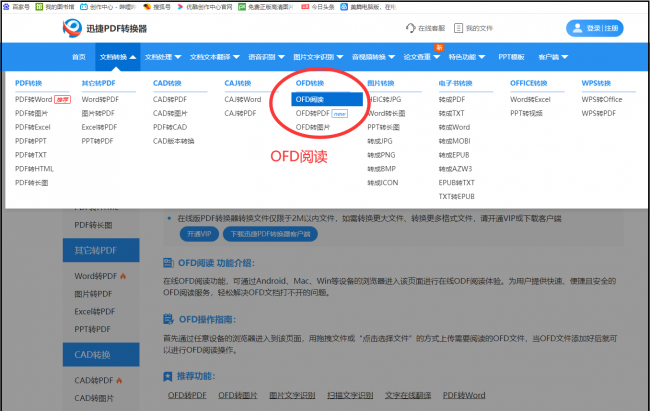The height and width of the screenshot is (411, 650).
Task: Select PDF转Excel menu entry
Action: [33, 127]
